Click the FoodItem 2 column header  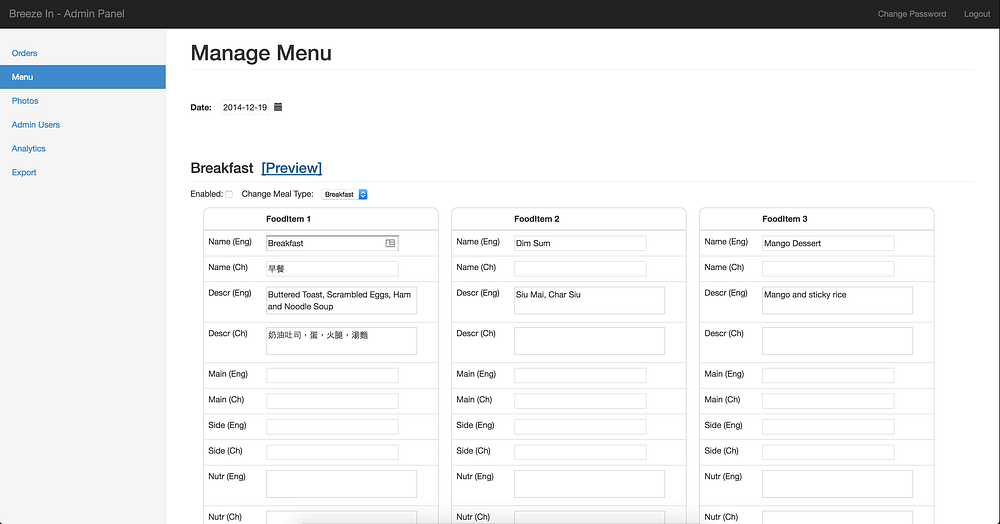pos(536,219)
